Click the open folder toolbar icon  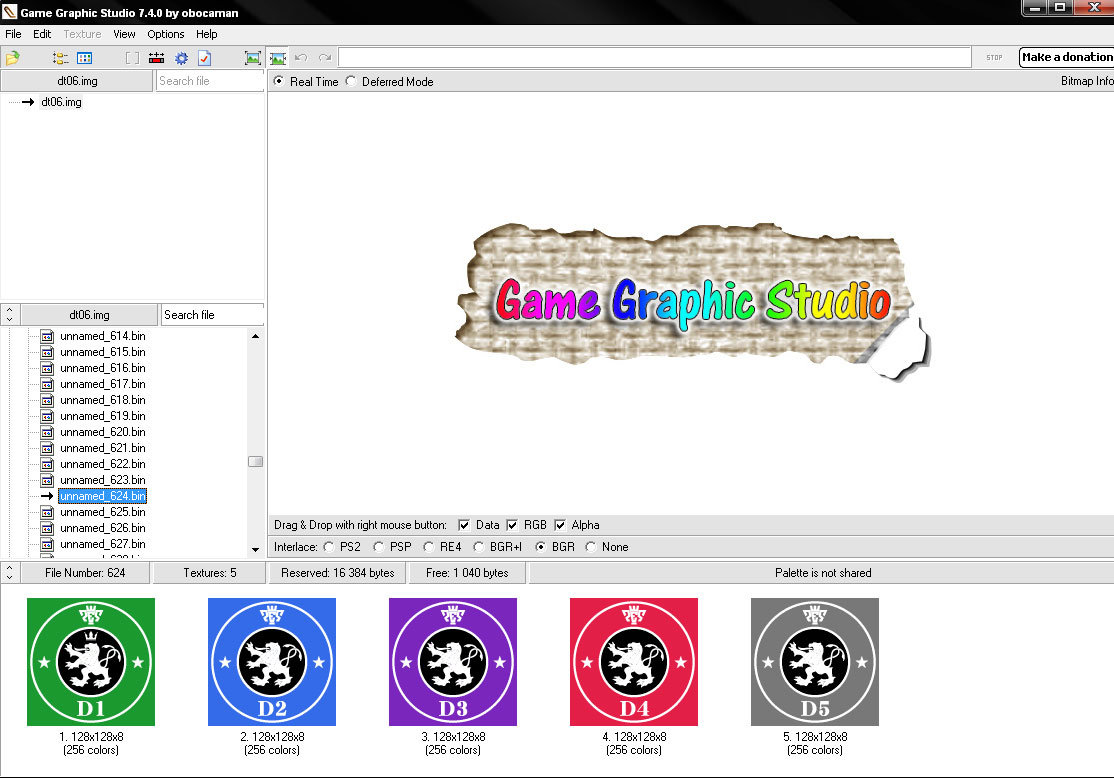12,58
